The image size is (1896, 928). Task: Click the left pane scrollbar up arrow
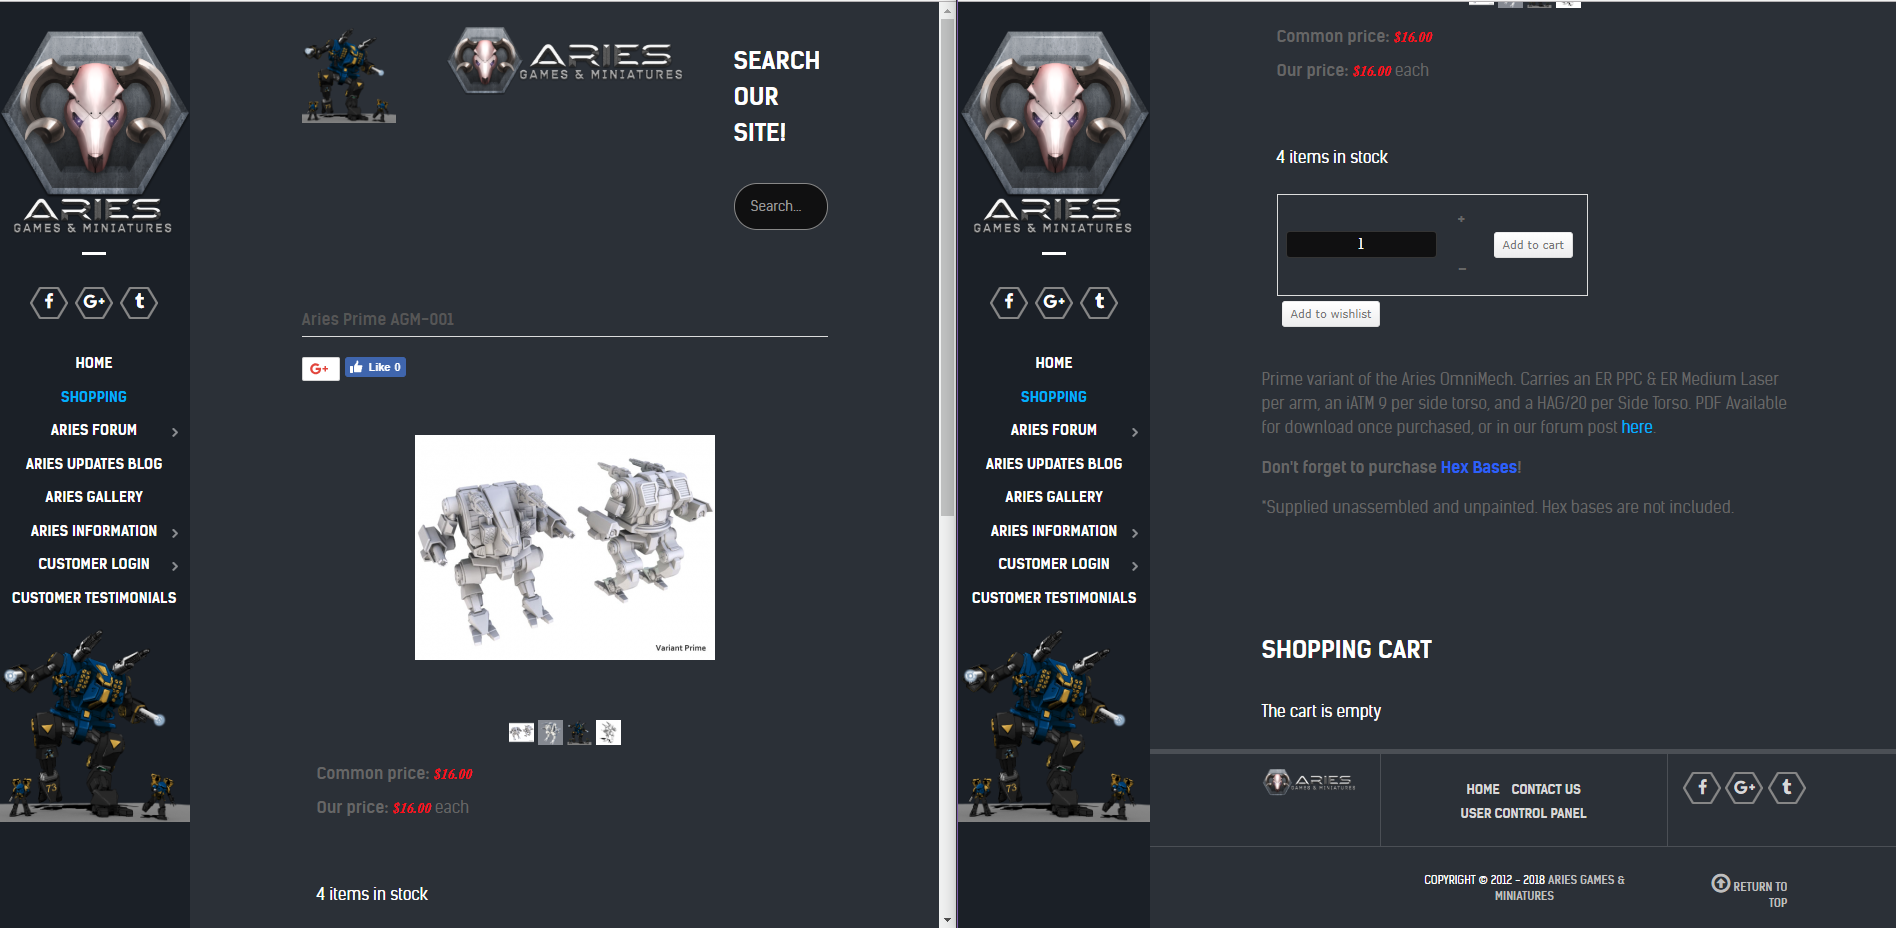947,11
